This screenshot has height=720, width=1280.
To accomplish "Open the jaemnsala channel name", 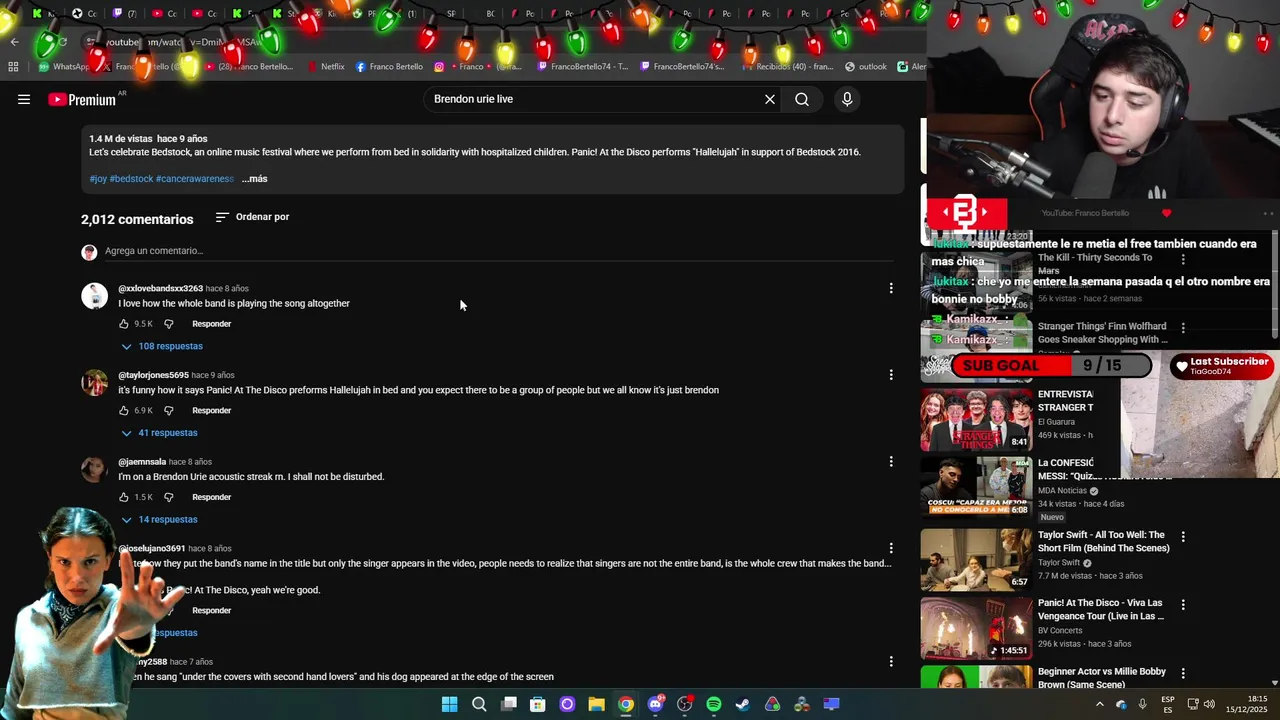I will click(x=142, y=462).
